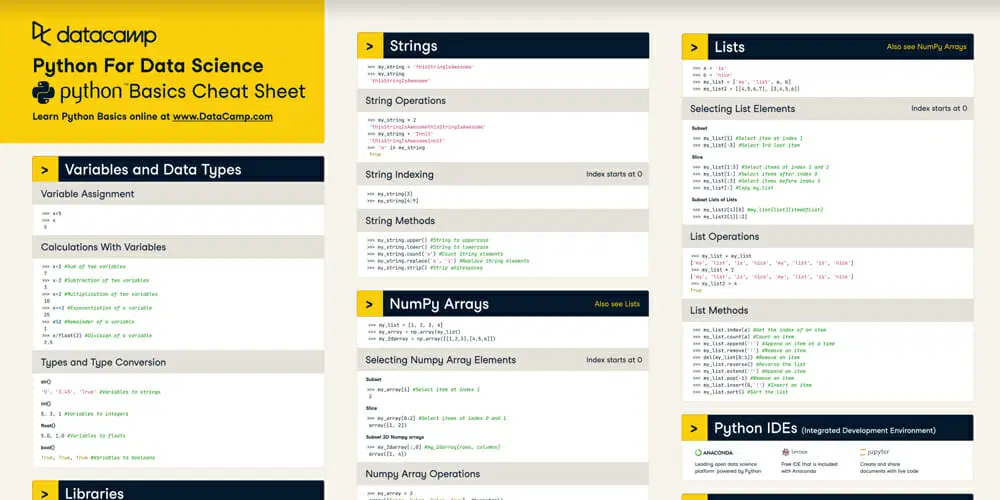This screenshot has width=1000, height=500.
Task: Click 'Selecting Numpy Array Elements' subheading
Action: (441, 360)
